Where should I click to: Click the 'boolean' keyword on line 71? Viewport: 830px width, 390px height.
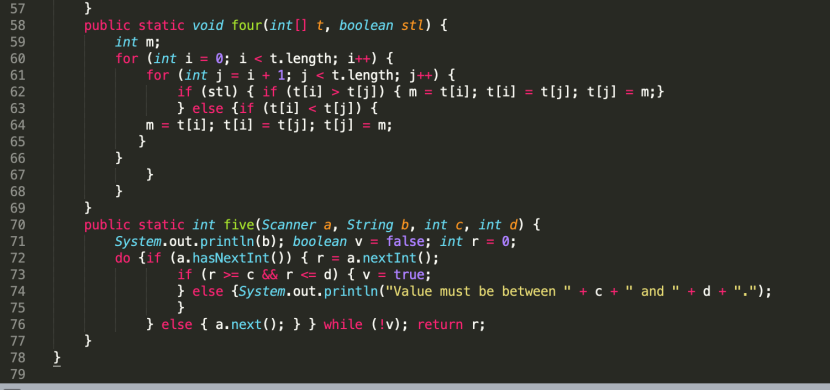click(320, 241)
